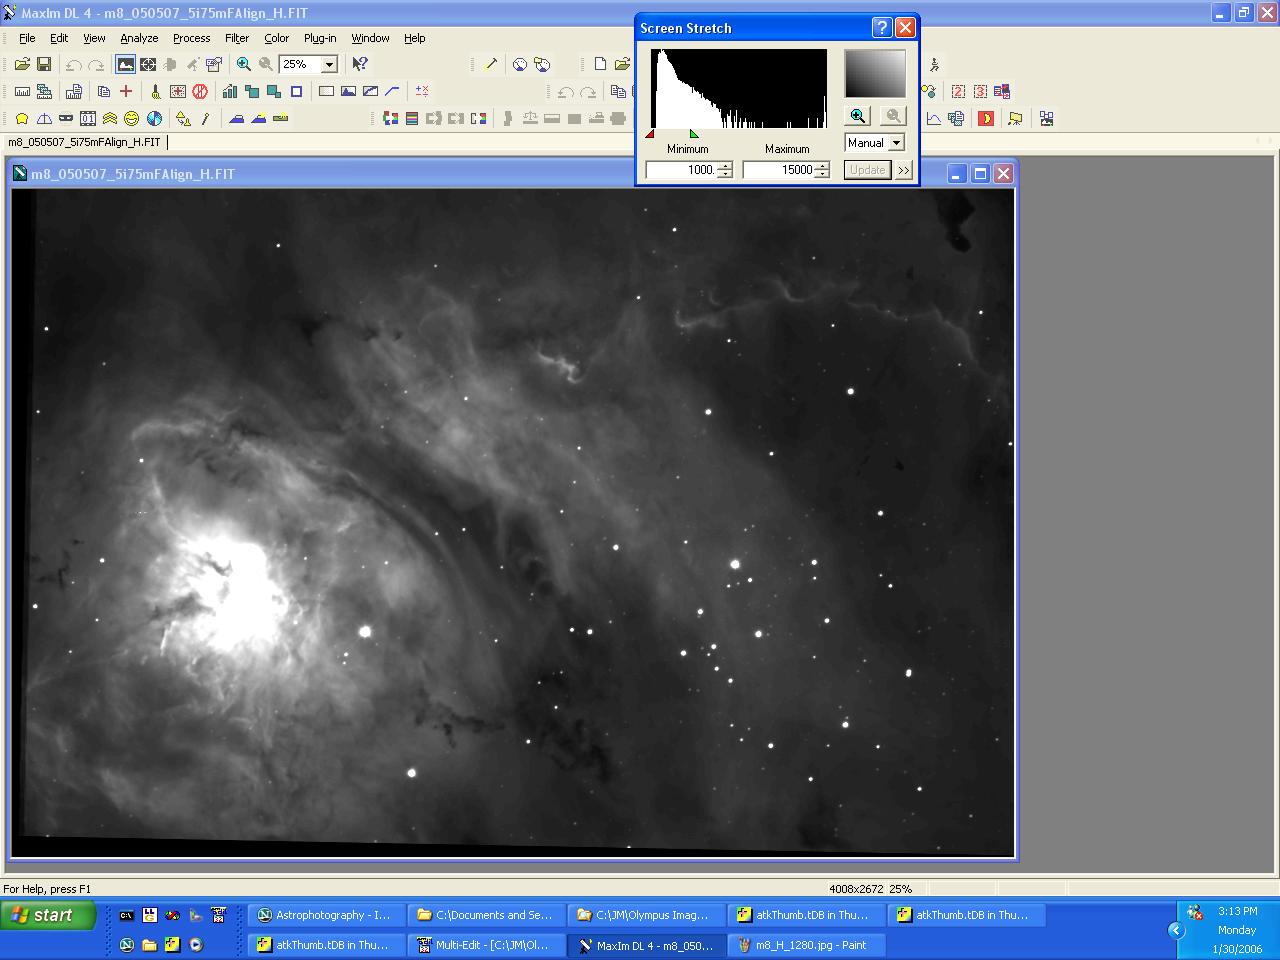
Task: Click the histogram zoom-in magnifier in Screen Stretch
Action: 858,116
